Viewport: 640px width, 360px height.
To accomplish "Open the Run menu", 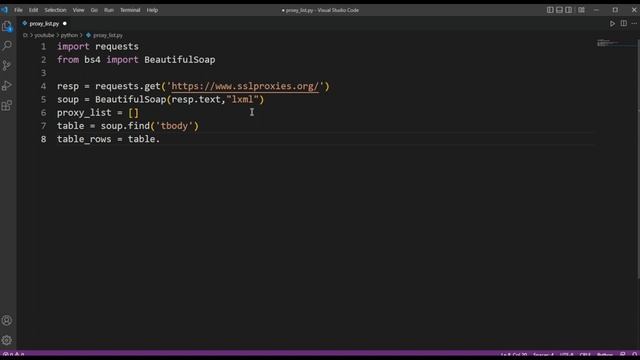I will point(109,10).
